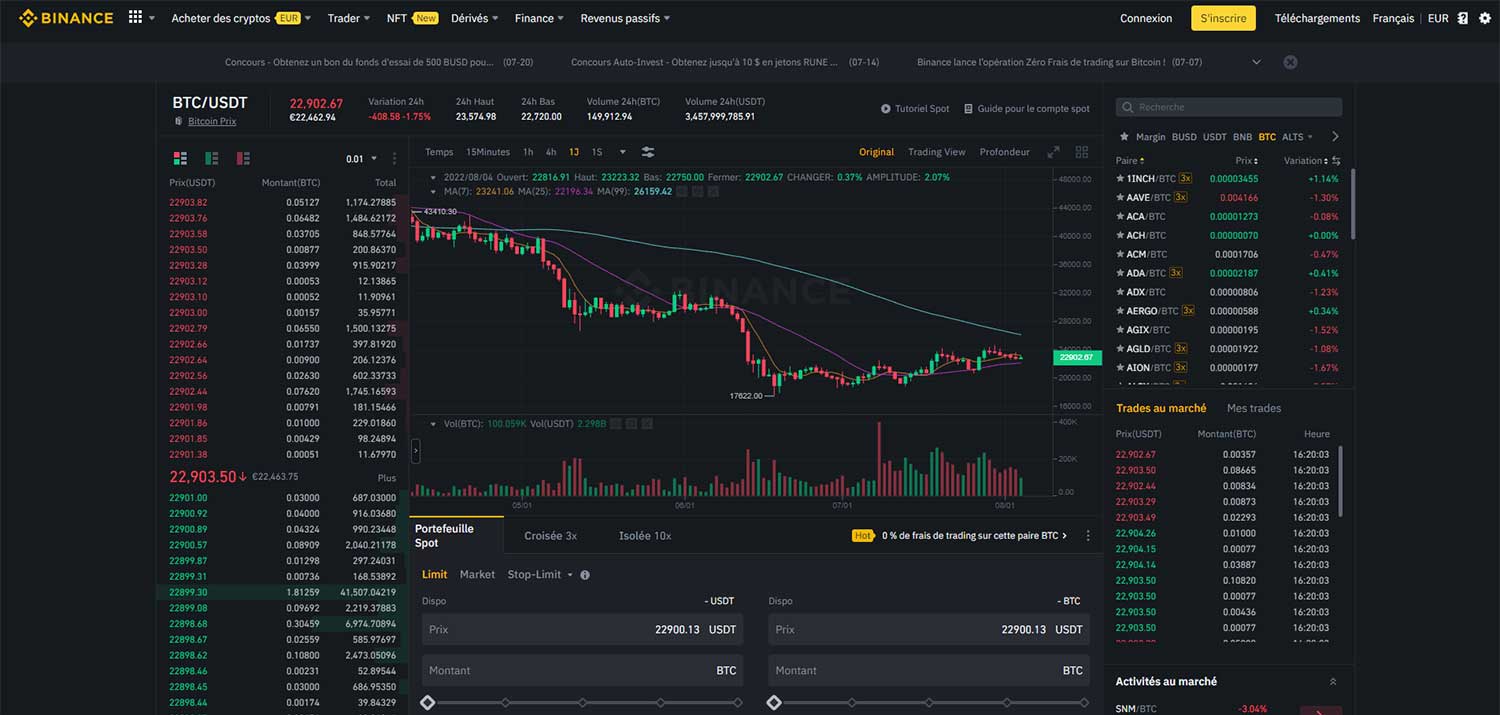This screenshot has width=1500, height=715.
Task: Expand left panel with chart edge arrow
Action: (x=415, y=452)
